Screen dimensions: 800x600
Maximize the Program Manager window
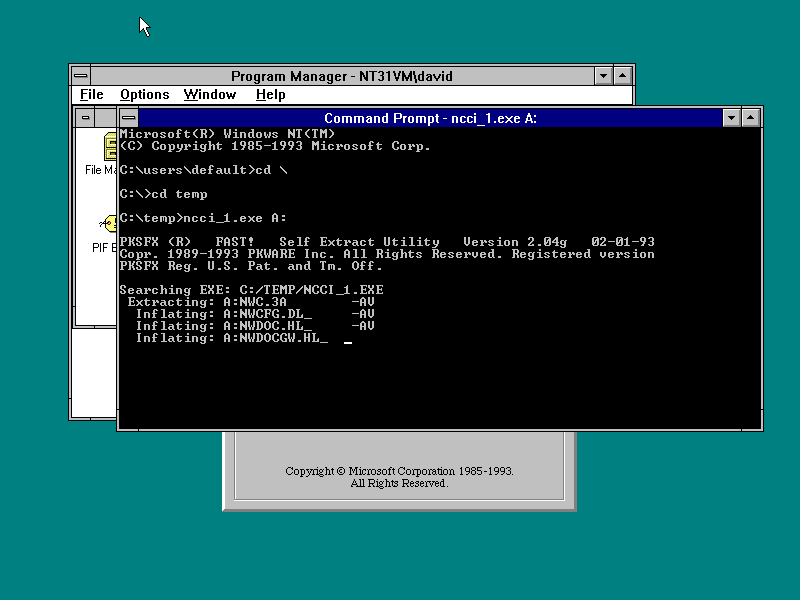622,76
